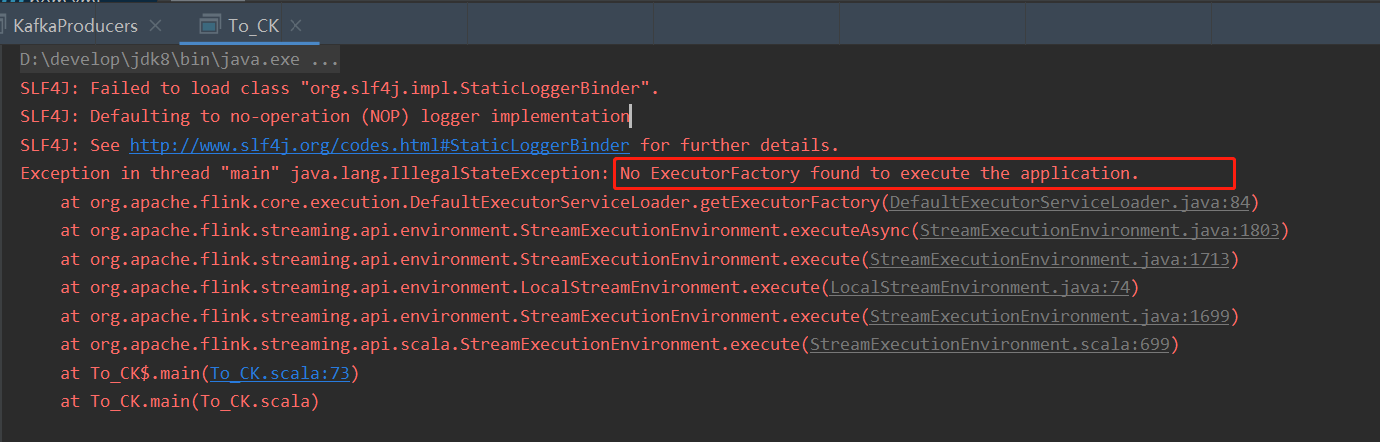Close the To_CK run tab

[296, 25]
